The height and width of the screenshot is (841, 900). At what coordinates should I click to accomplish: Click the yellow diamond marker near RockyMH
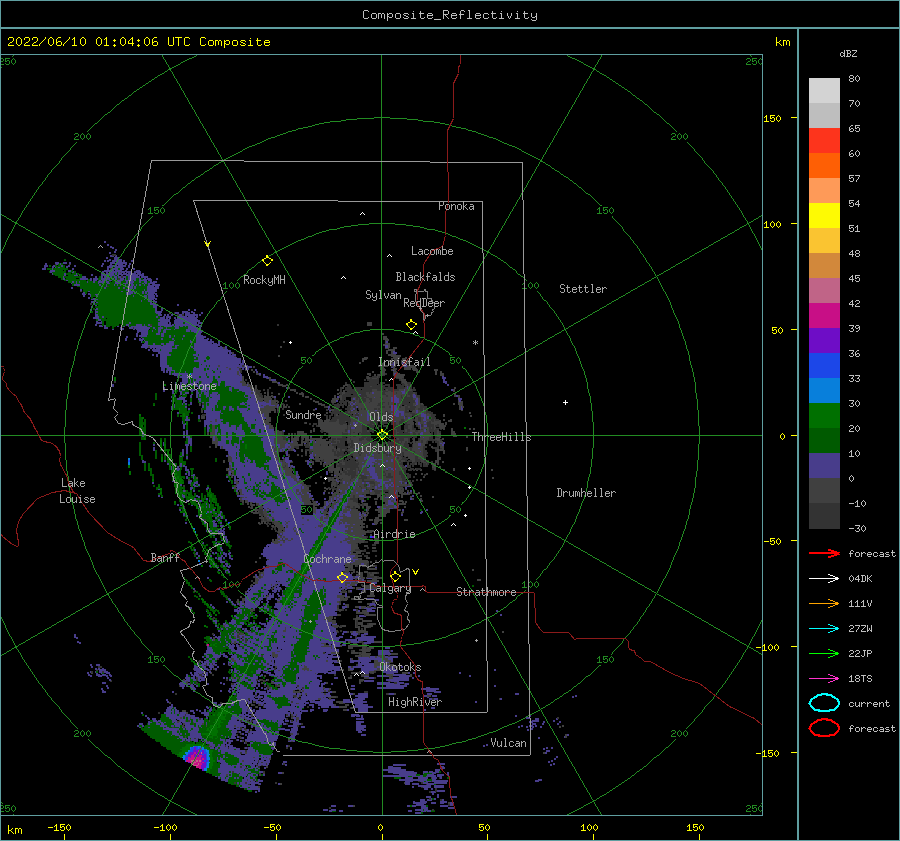(x=267, y=261)
